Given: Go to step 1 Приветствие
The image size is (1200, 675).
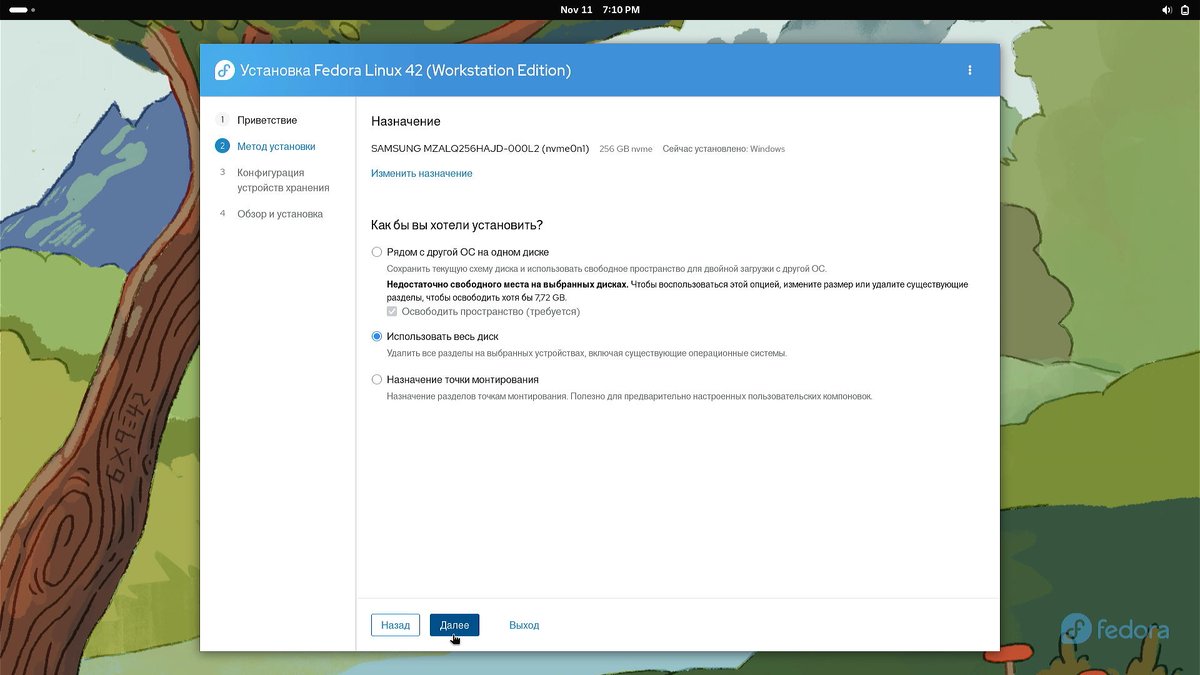Looking at the screenshot, I should 266,120.
